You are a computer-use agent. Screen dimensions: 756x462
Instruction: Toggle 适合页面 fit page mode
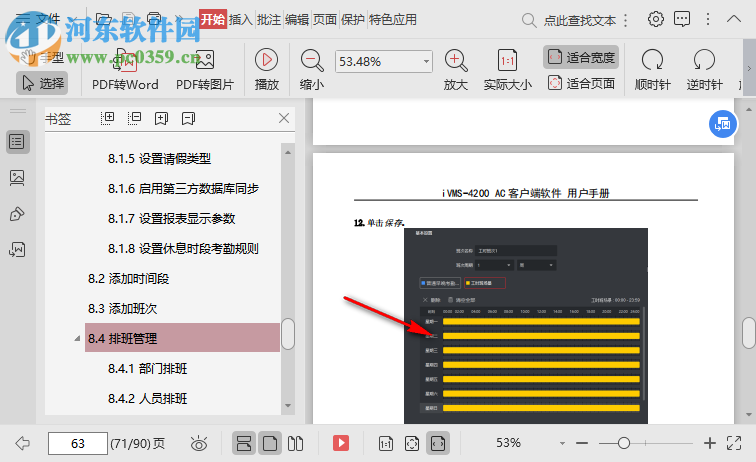pyautogui.click(x=581, y=83)
